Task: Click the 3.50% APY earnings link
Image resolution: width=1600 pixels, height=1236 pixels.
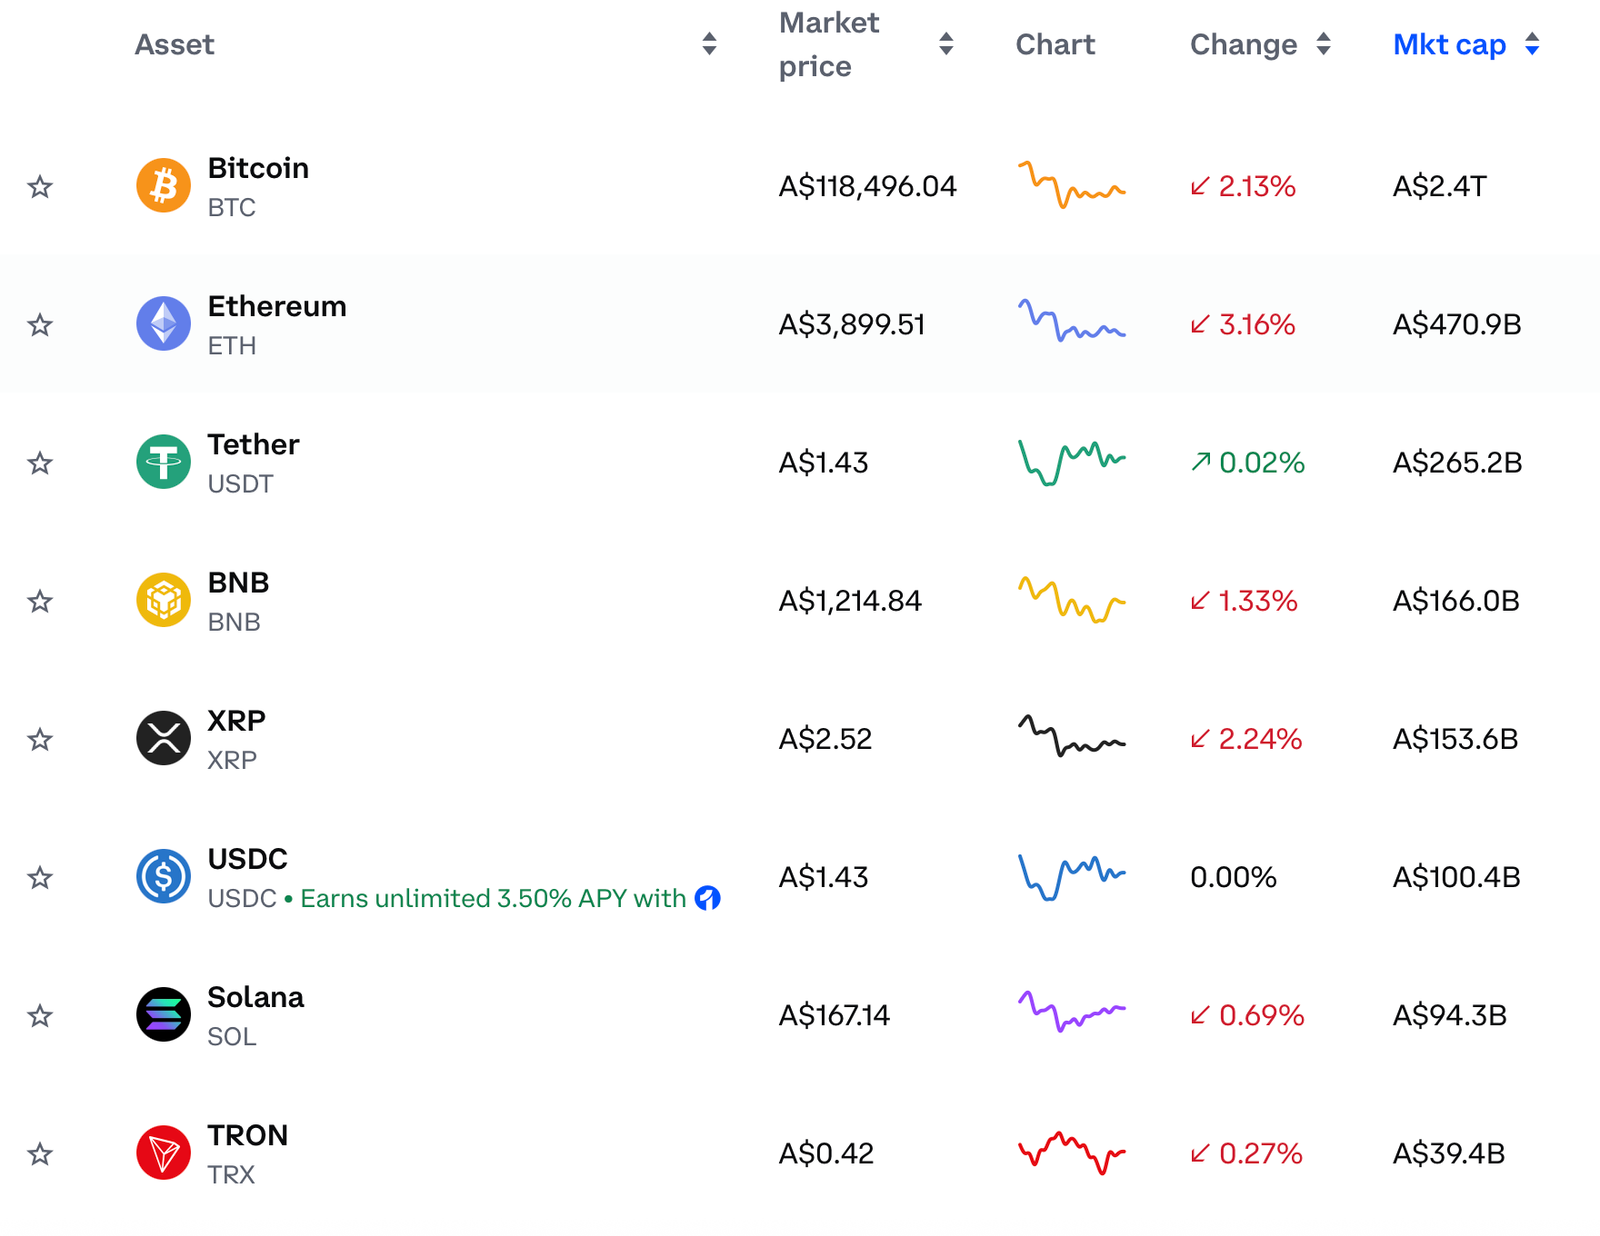Action: (x=488, y=898)
